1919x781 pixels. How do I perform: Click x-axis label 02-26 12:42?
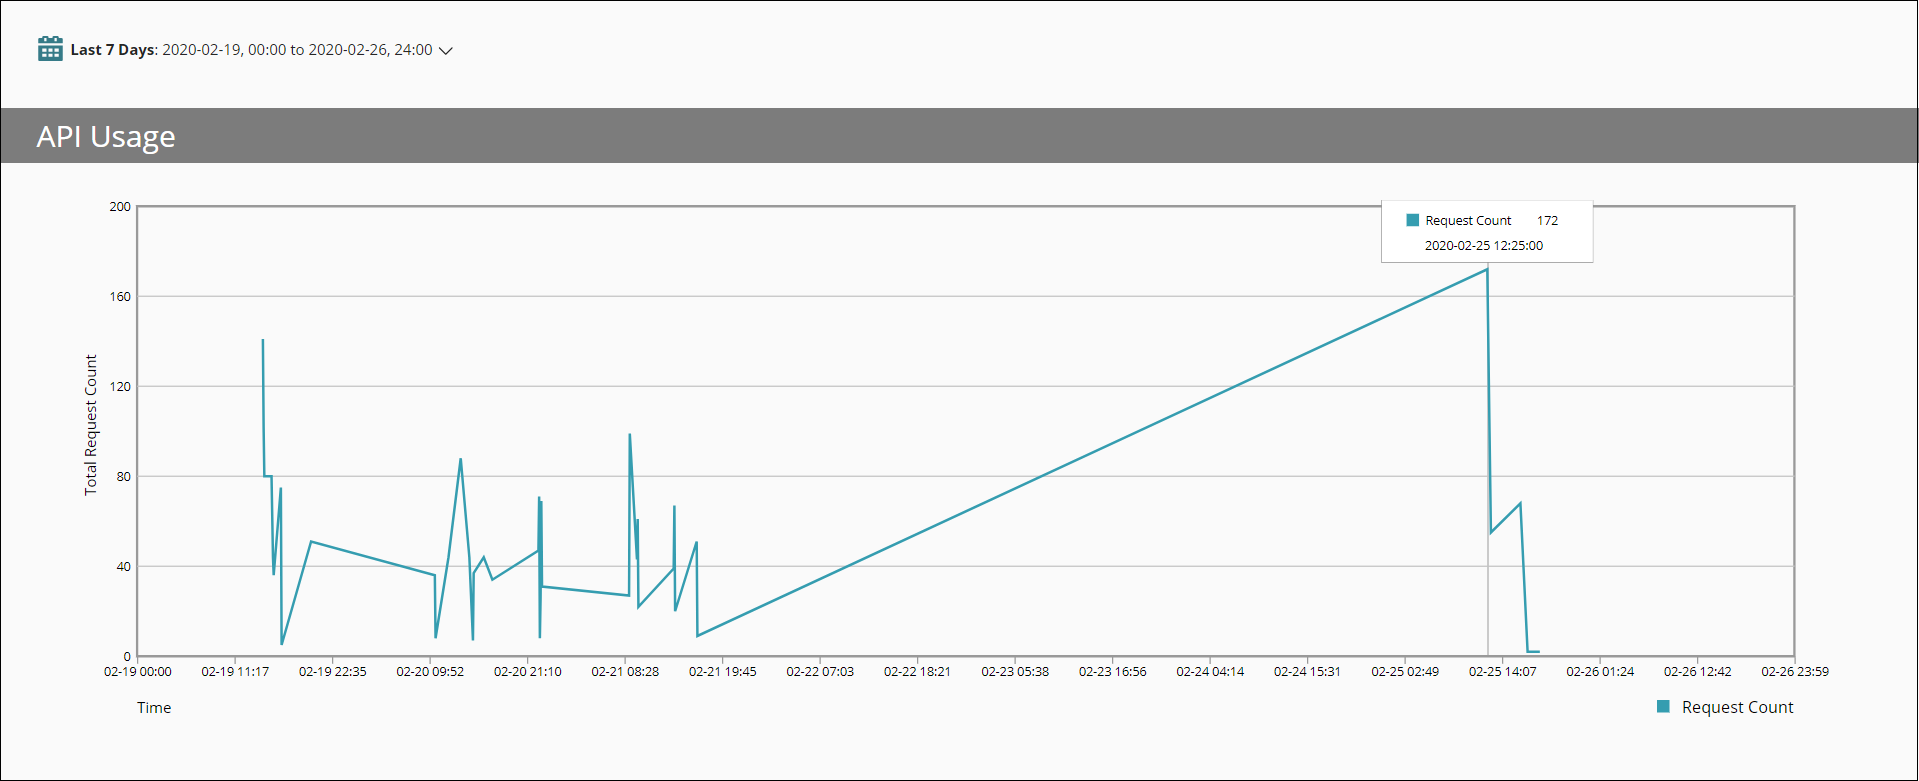[1697, 672]
